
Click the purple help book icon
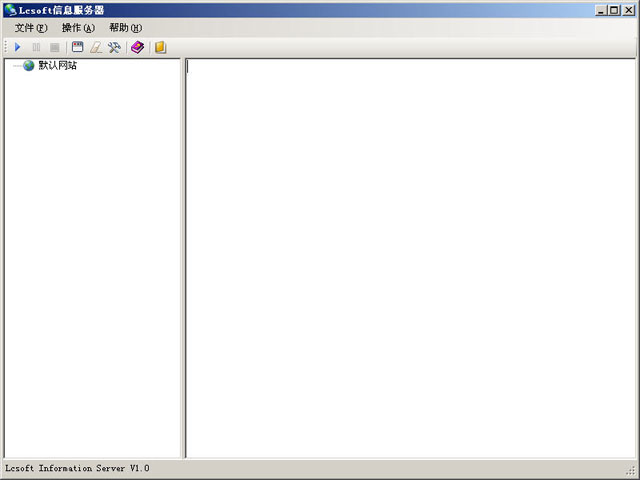click(x=137, y=47)
